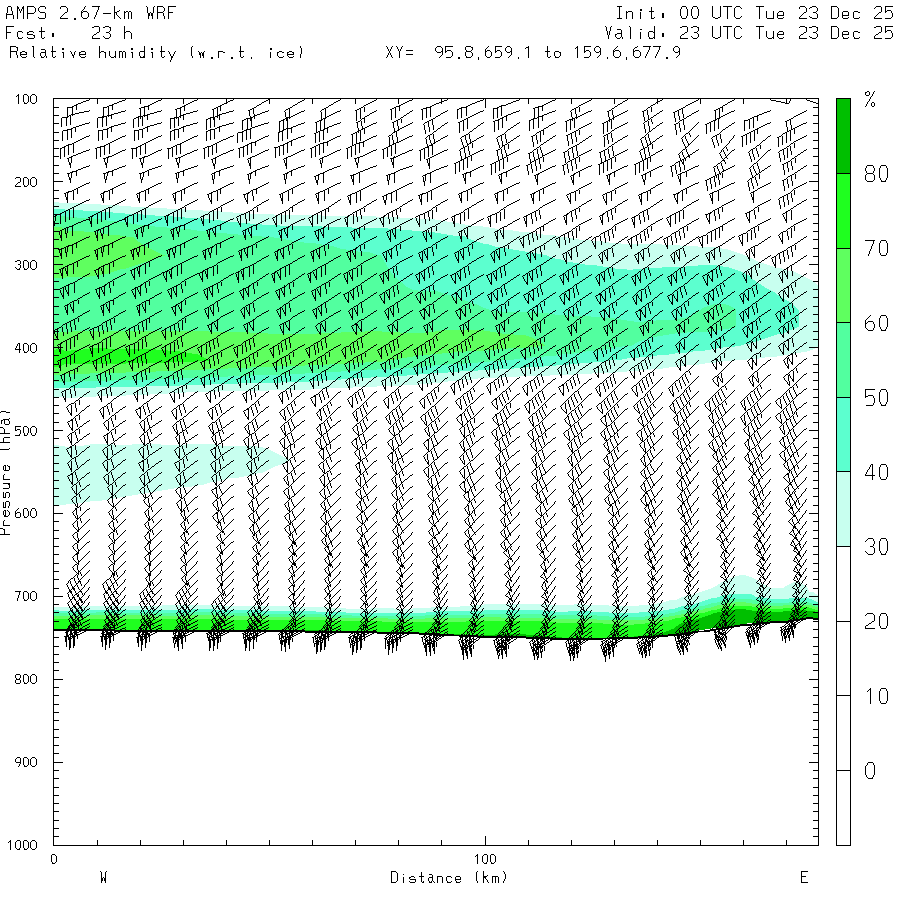Screen dimensions: 900x900
Task: Select the colorbar band between 60 and 70
Action: [843, 285]
